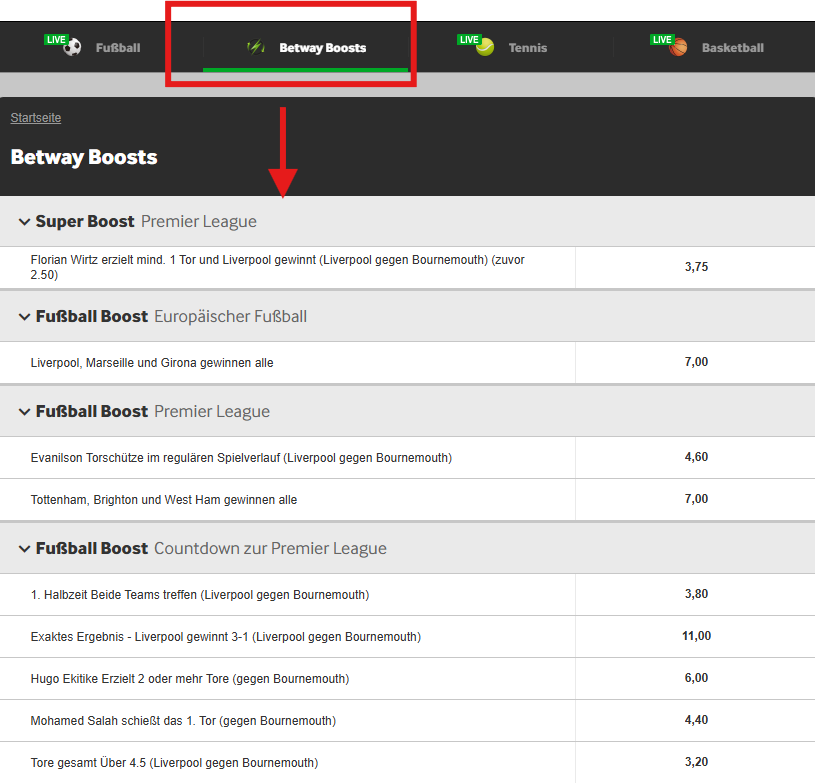The image size is (815, 783).
Task: Click 'Mohamed Salah schießt das 1. Tor' text
Action: (183, 721)
